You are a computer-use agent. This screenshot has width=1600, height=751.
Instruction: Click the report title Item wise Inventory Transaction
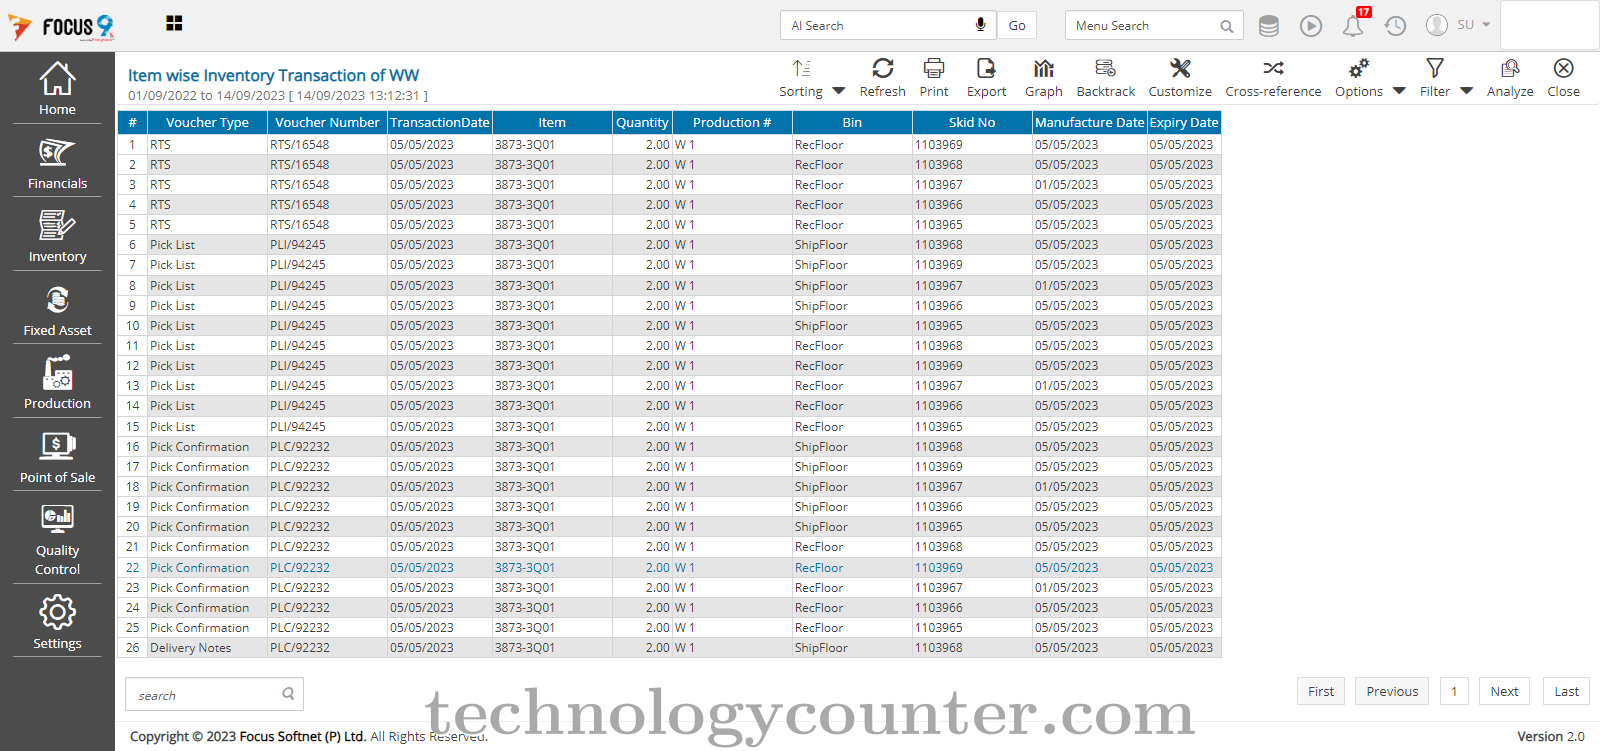[x=273, y=75]
